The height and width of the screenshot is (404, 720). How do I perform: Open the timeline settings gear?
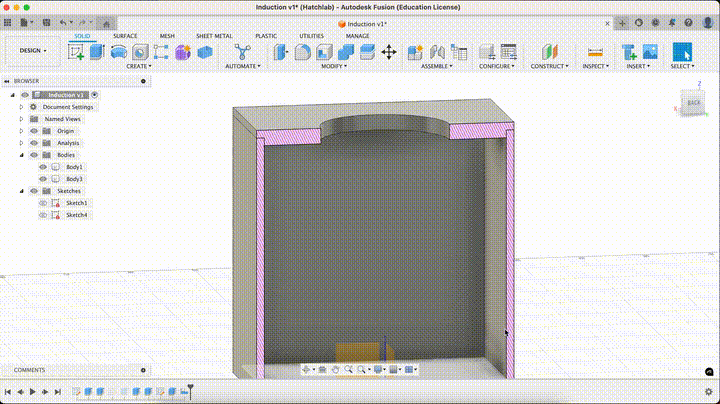pyautogui.click(x=709, y=392)
